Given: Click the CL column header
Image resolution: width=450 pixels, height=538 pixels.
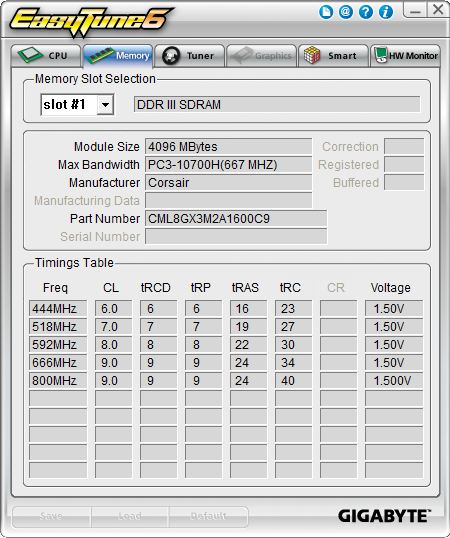Looking at the screenshot, I should [x=111, y=288].
